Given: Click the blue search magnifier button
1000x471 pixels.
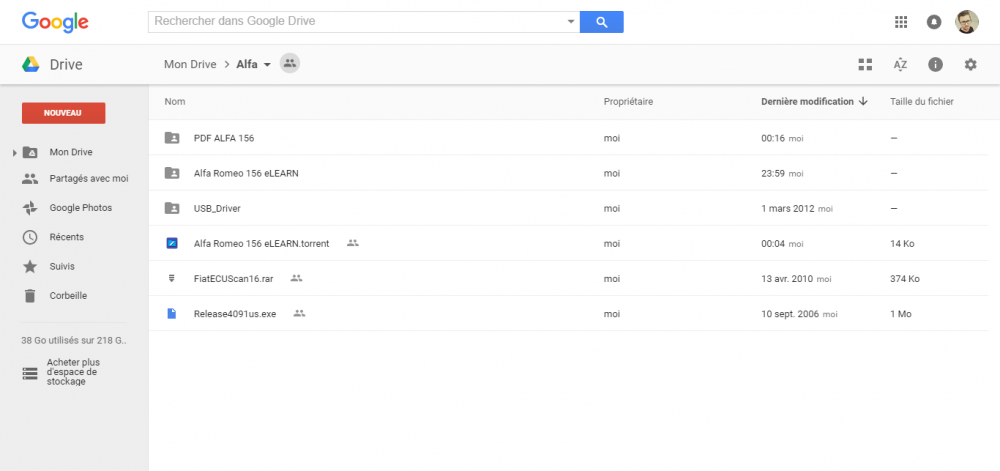Looking at the screenshot, I should [601, 22].
